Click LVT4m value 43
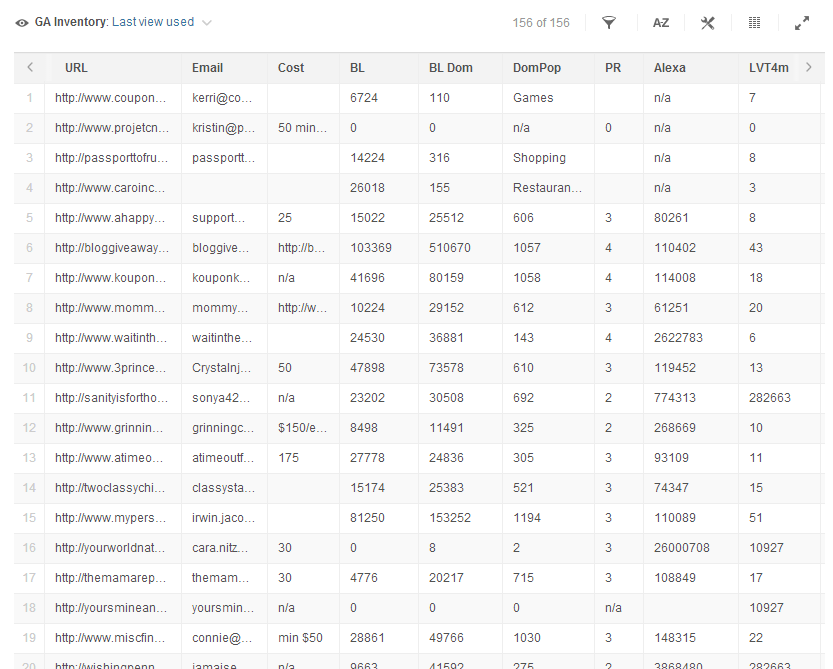This screenshot has height=669, width=833. [x=756, y=248]
